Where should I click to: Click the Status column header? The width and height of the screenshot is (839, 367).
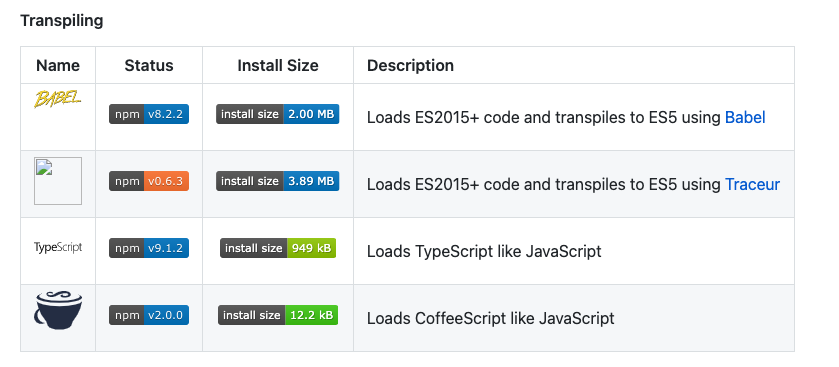click(149, 65)
